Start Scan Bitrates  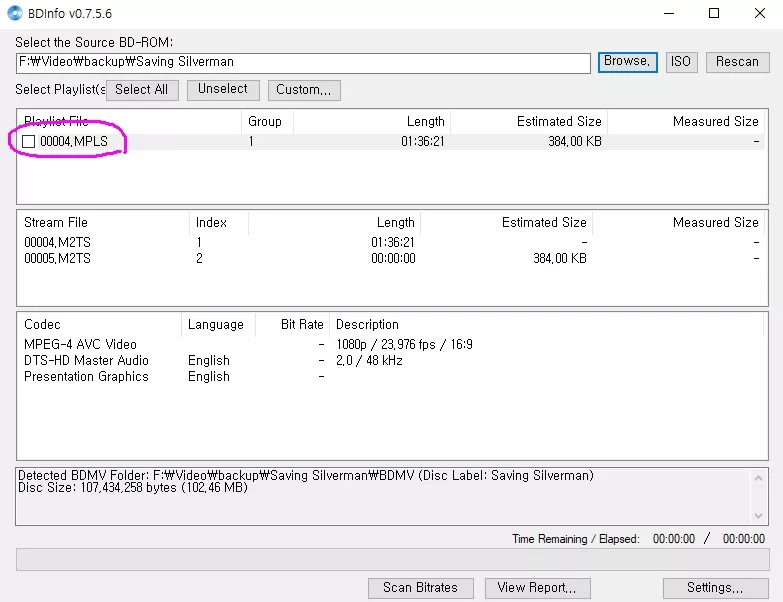tap(420, 588)
